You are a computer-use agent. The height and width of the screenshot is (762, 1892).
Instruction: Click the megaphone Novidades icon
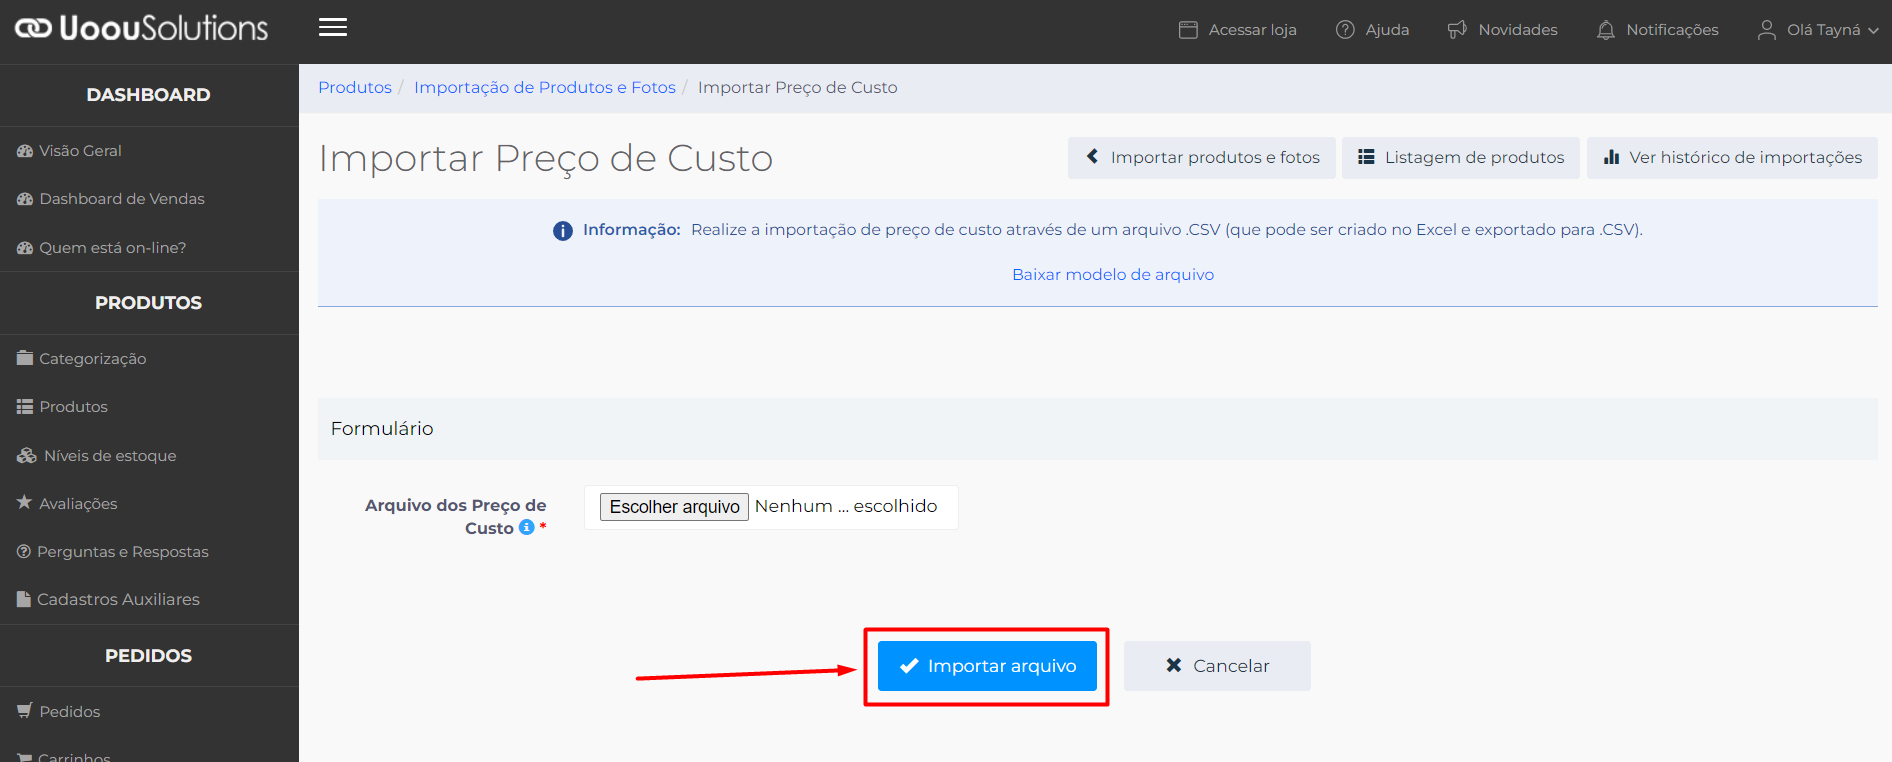[1457, 30]
